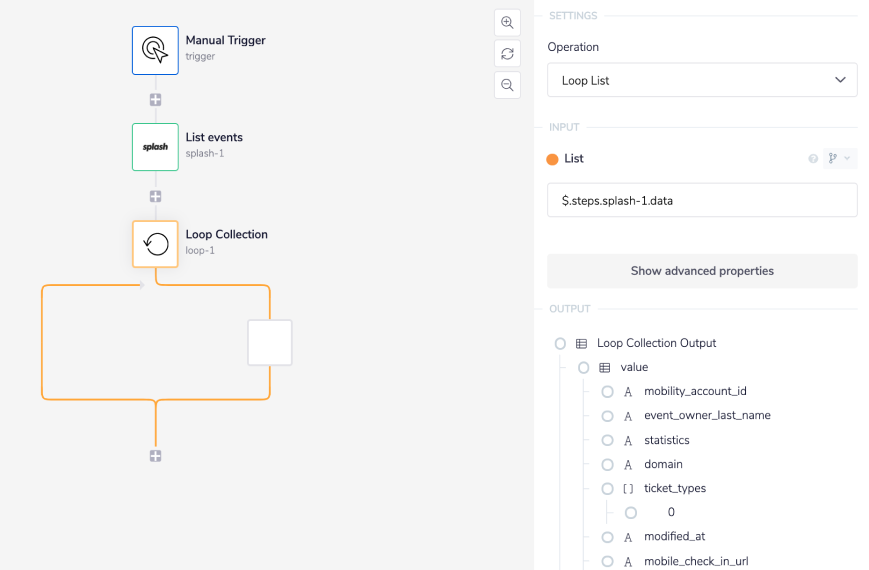
Task: Click the zoom in magnifier icon
Action: pos(507,23)
